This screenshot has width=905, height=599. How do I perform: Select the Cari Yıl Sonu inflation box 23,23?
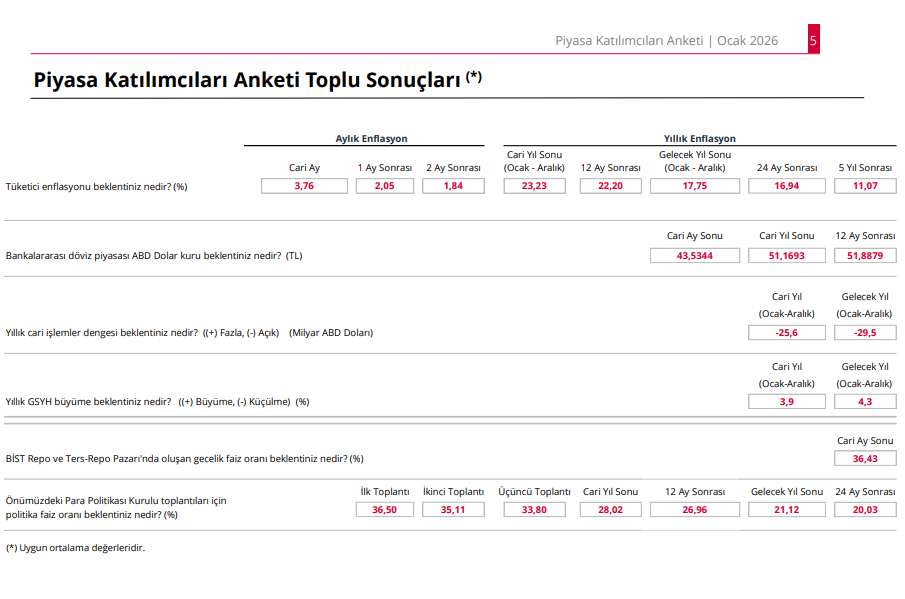(x=534, y=186)
